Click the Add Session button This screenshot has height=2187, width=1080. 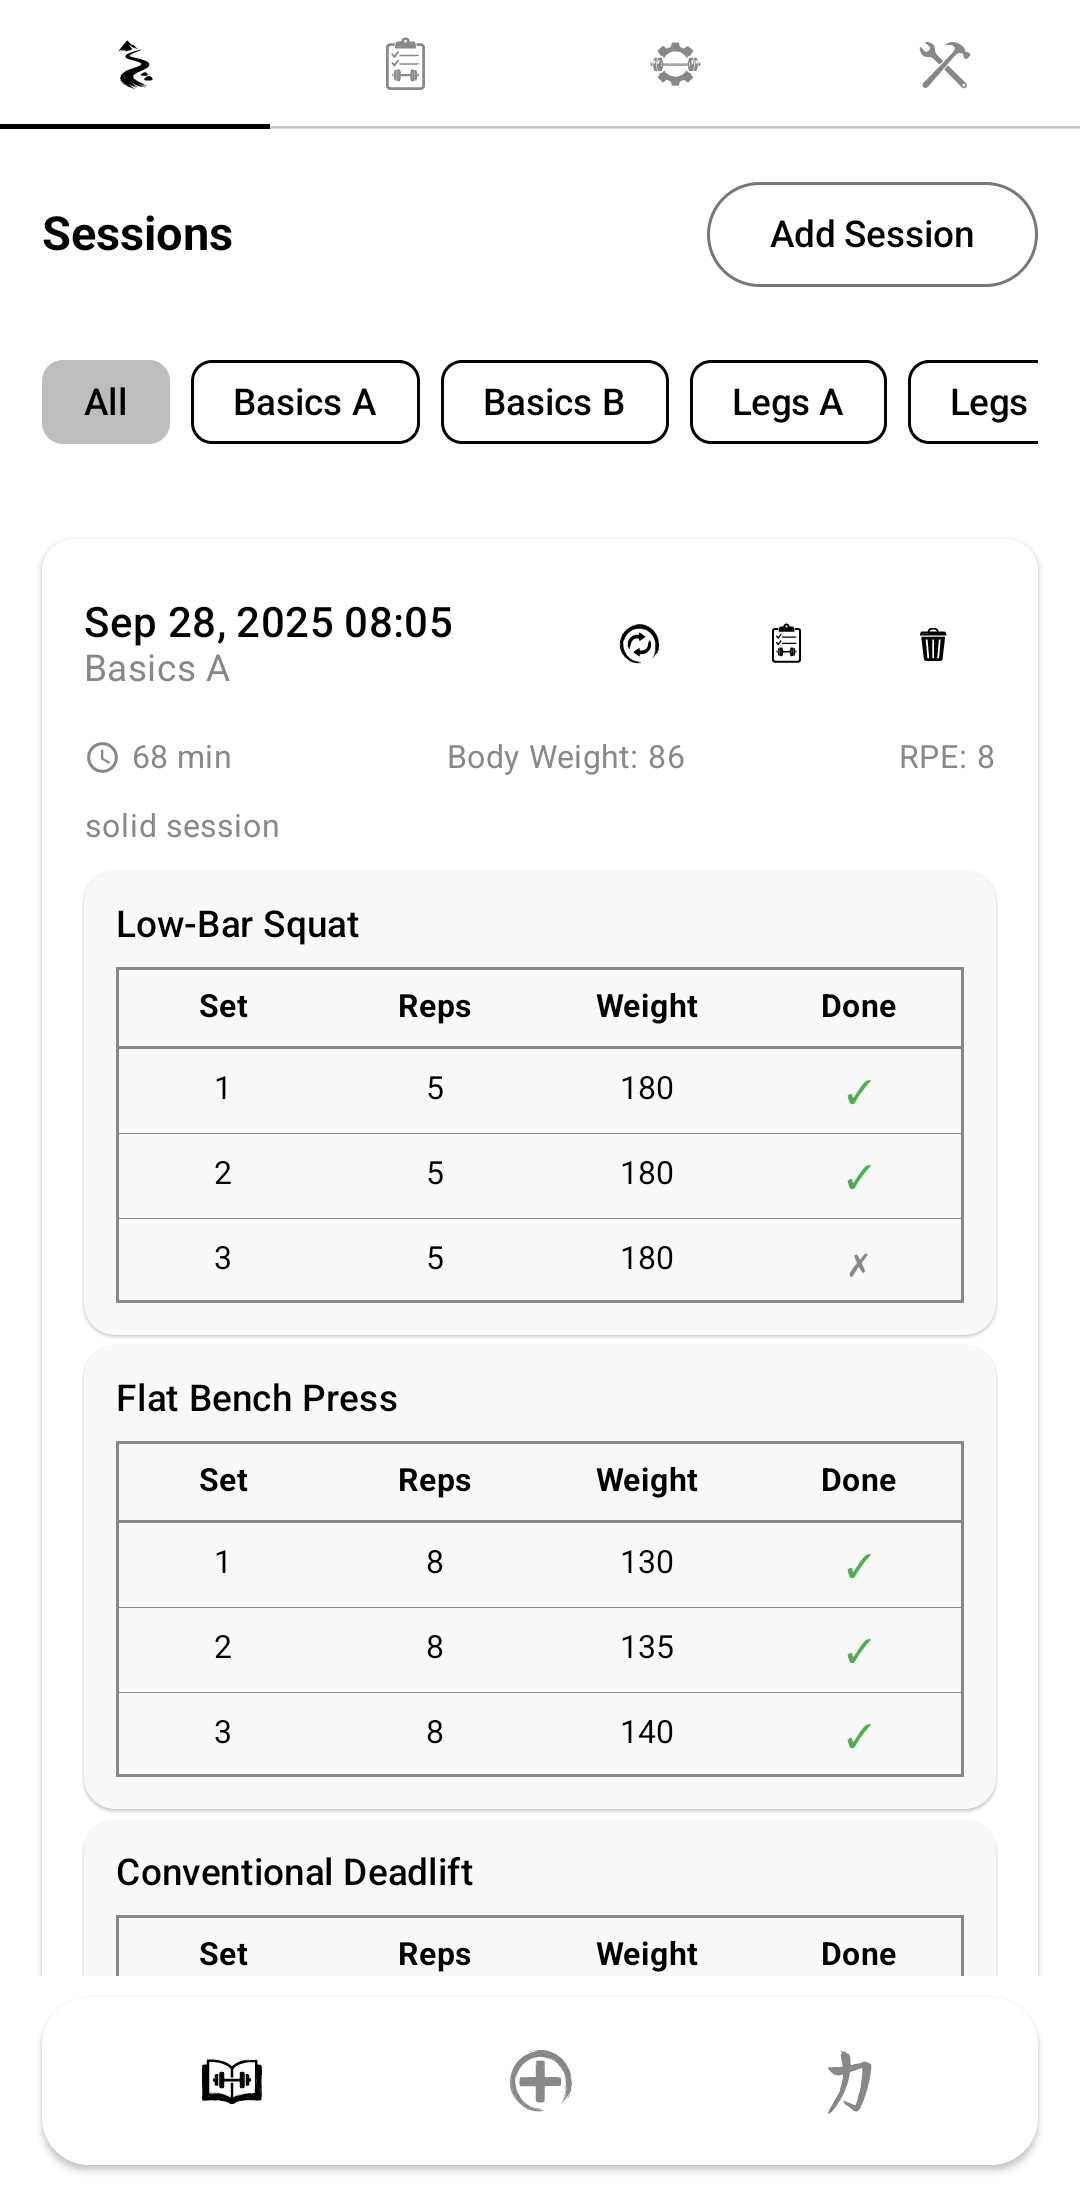872,235
